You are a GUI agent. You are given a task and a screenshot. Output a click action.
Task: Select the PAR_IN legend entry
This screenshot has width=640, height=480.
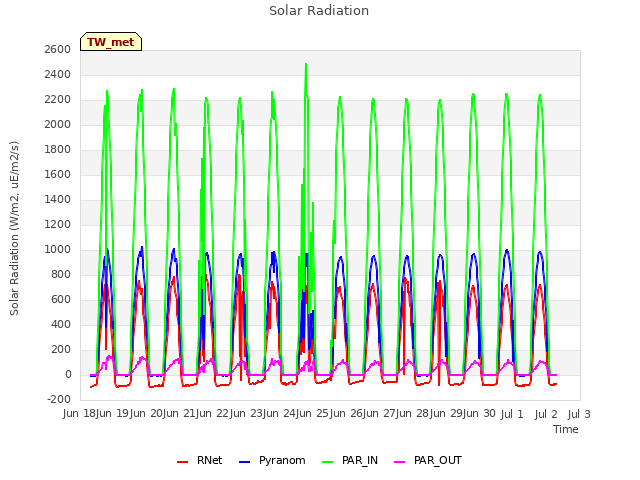[x=350, y=460]
